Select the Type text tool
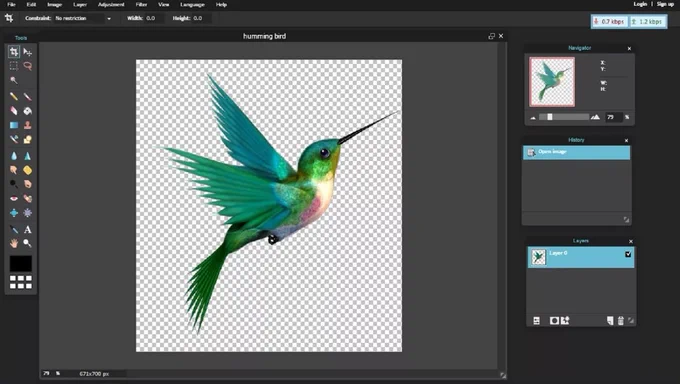 pyautogui.click(x=27, y=230)
